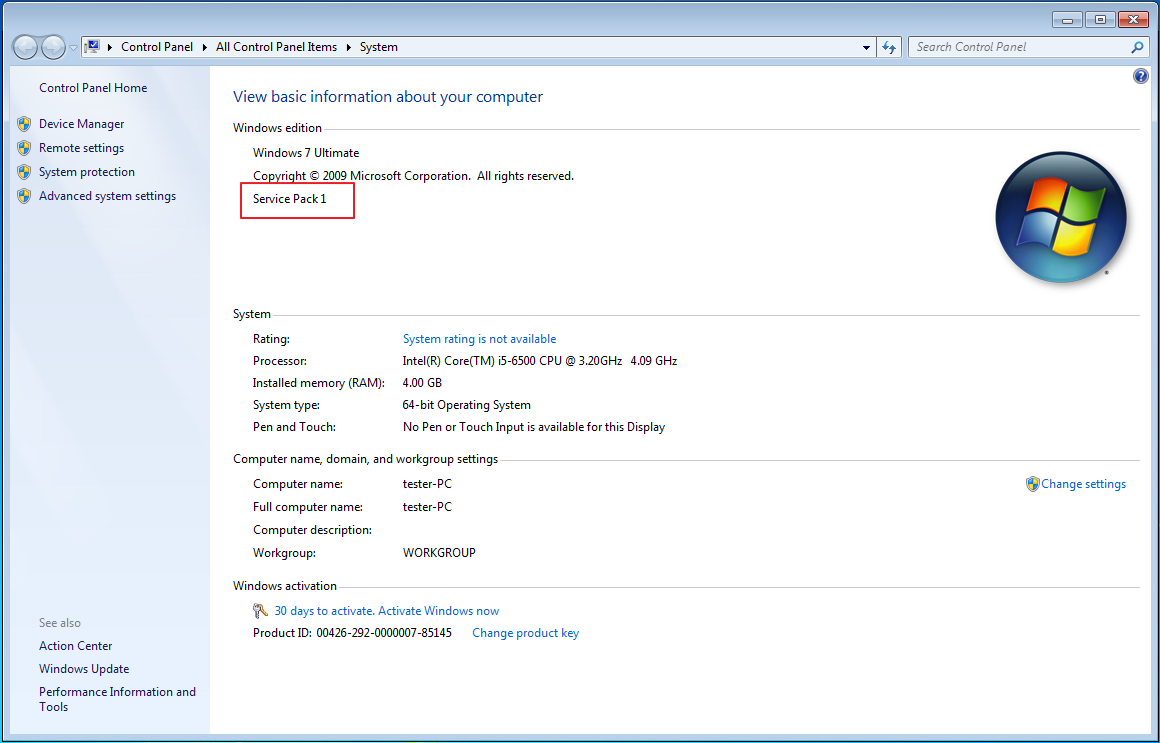This screenshot has width=1160, height=743.
Task: Click the Back navigation arrow
Action: pyautogui.click(x=25, y=47)
